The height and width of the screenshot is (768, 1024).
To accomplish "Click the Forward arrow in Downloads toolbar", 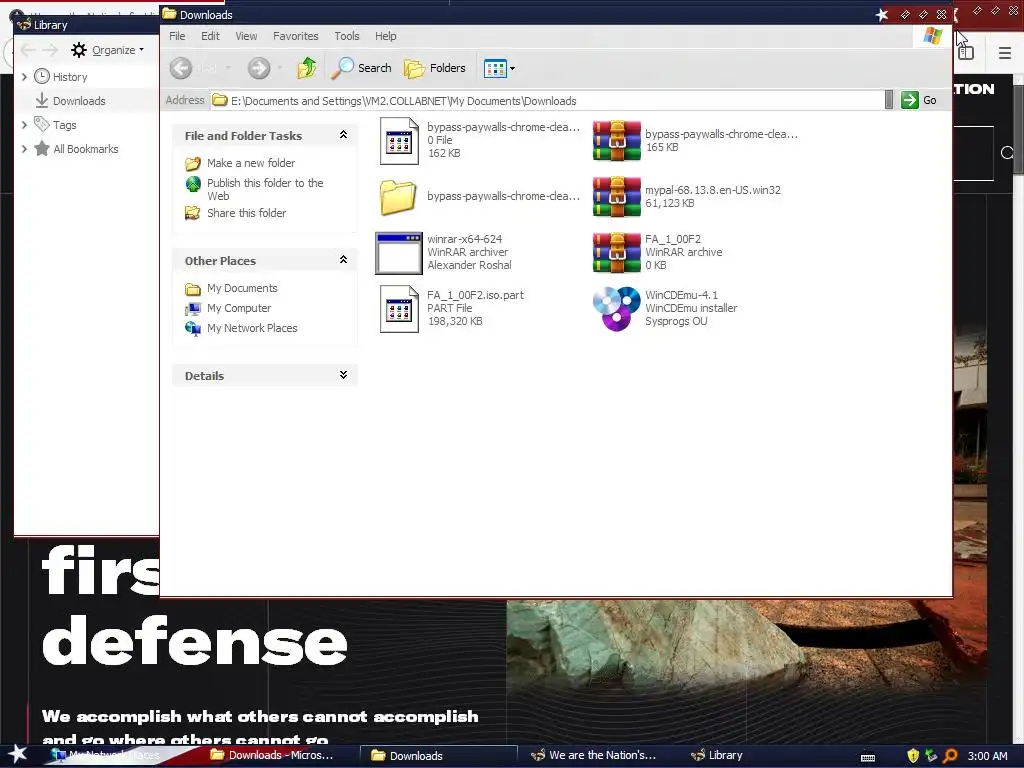I will [x=259, y=68].
